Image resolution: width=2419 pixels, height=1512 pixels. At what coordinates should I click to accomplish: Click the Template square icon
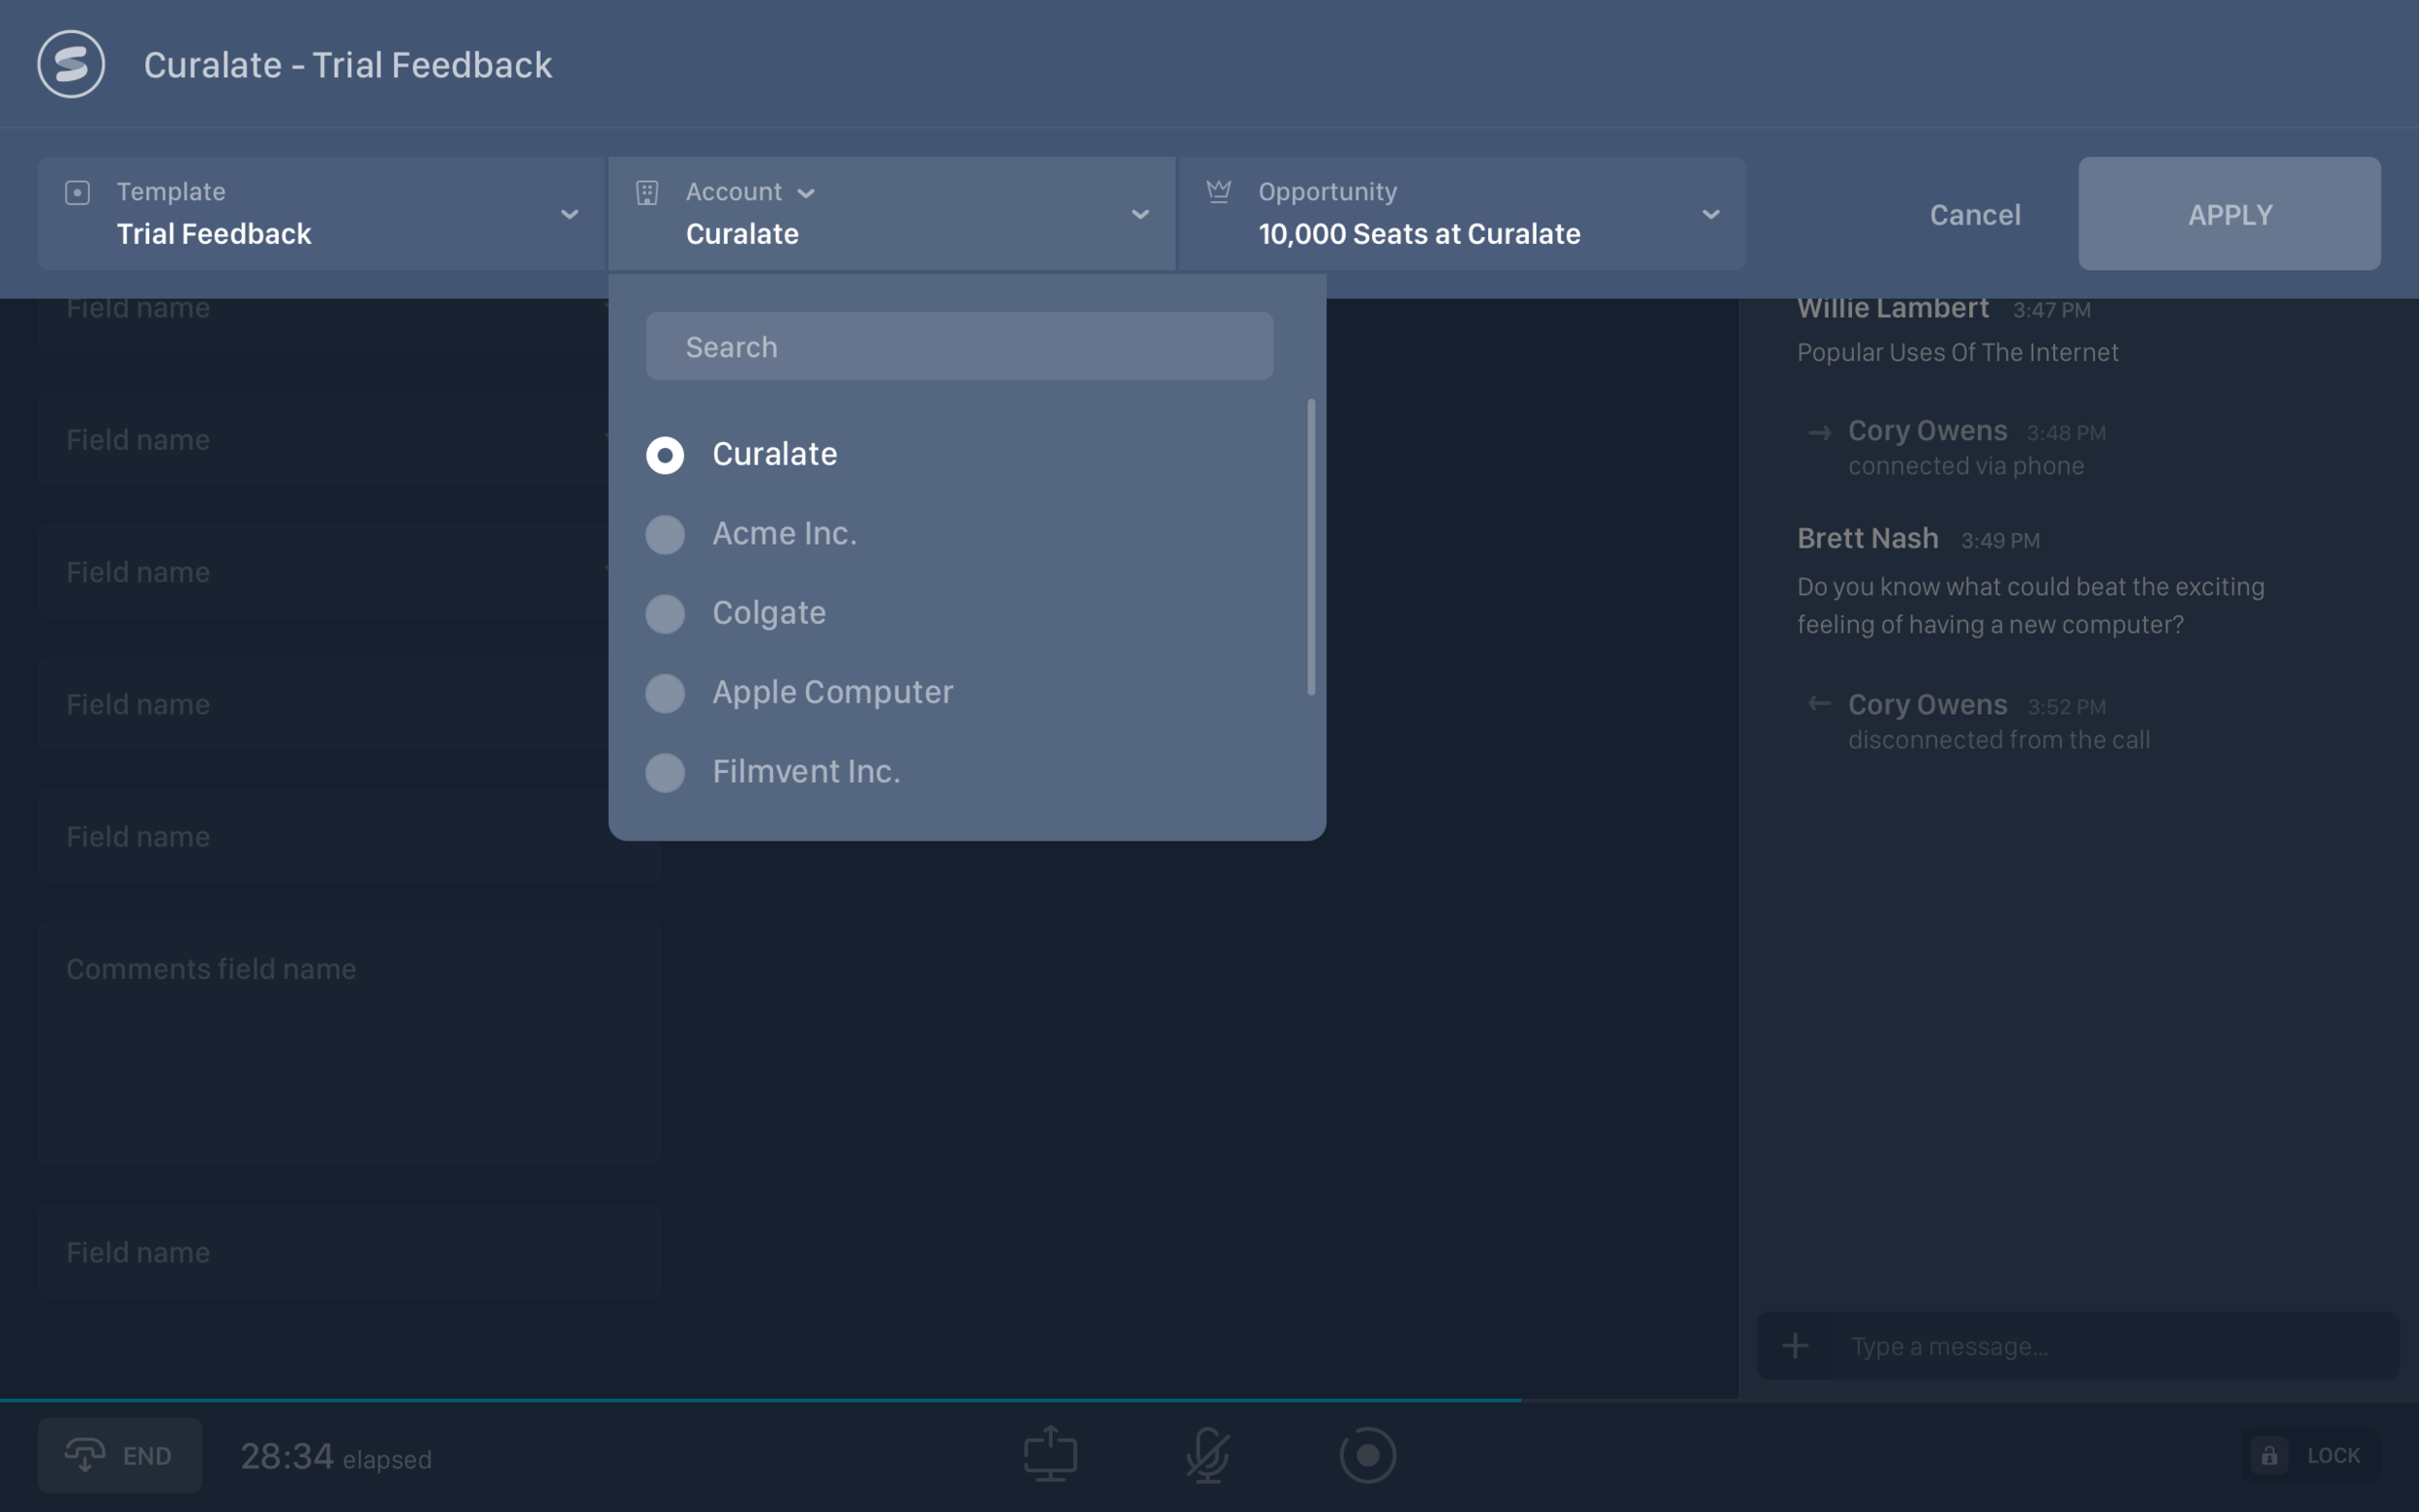pos(77,192)
